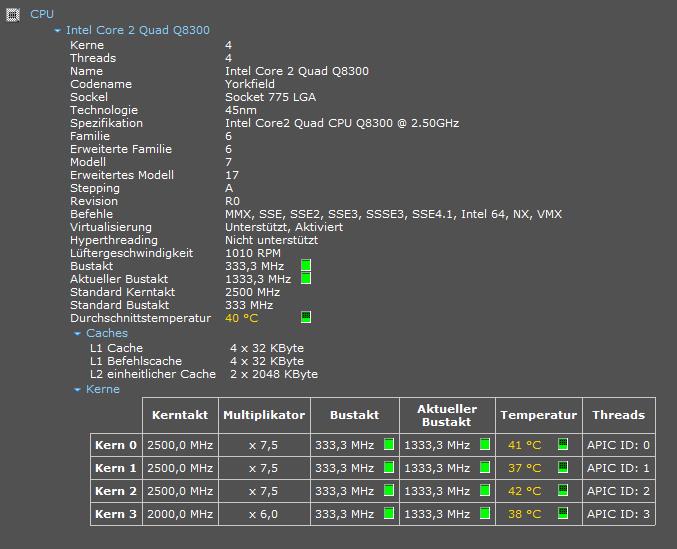Select the Kern 2 row label
Viewport: 677px width, 549px height.
116,491
